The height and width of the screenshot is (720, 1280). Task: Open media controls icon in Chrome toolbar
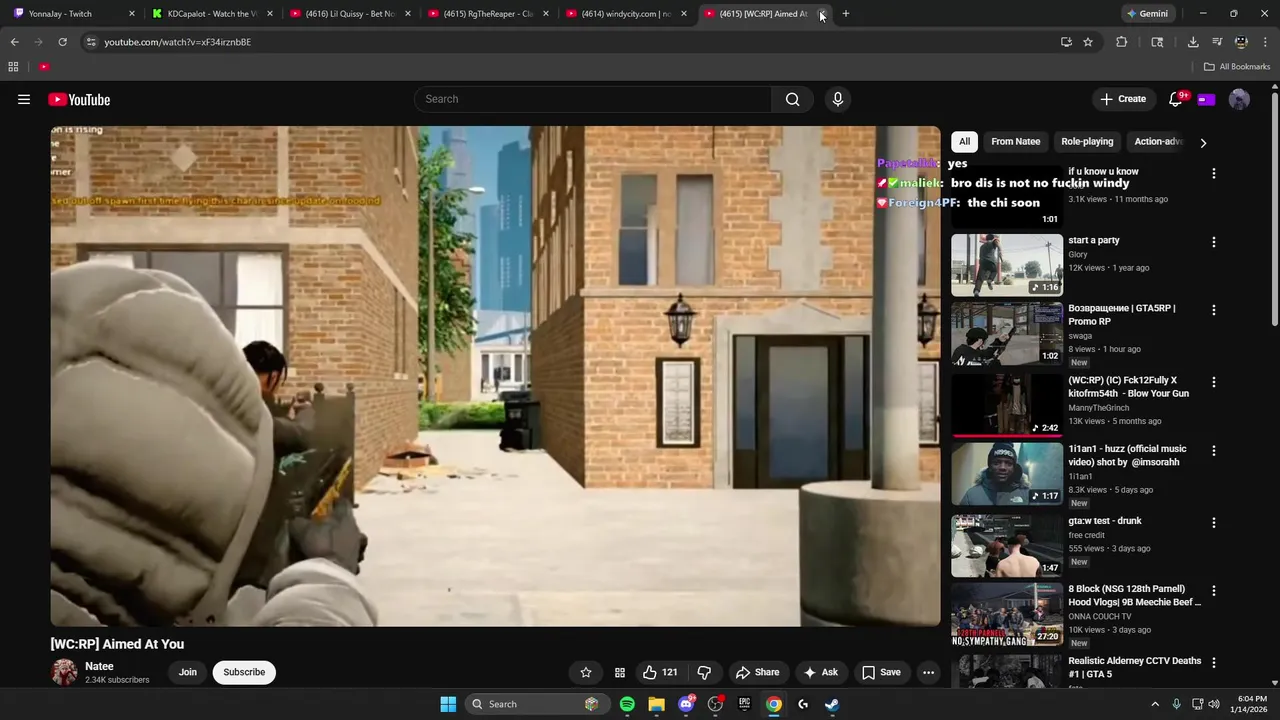click(1217, 42)
